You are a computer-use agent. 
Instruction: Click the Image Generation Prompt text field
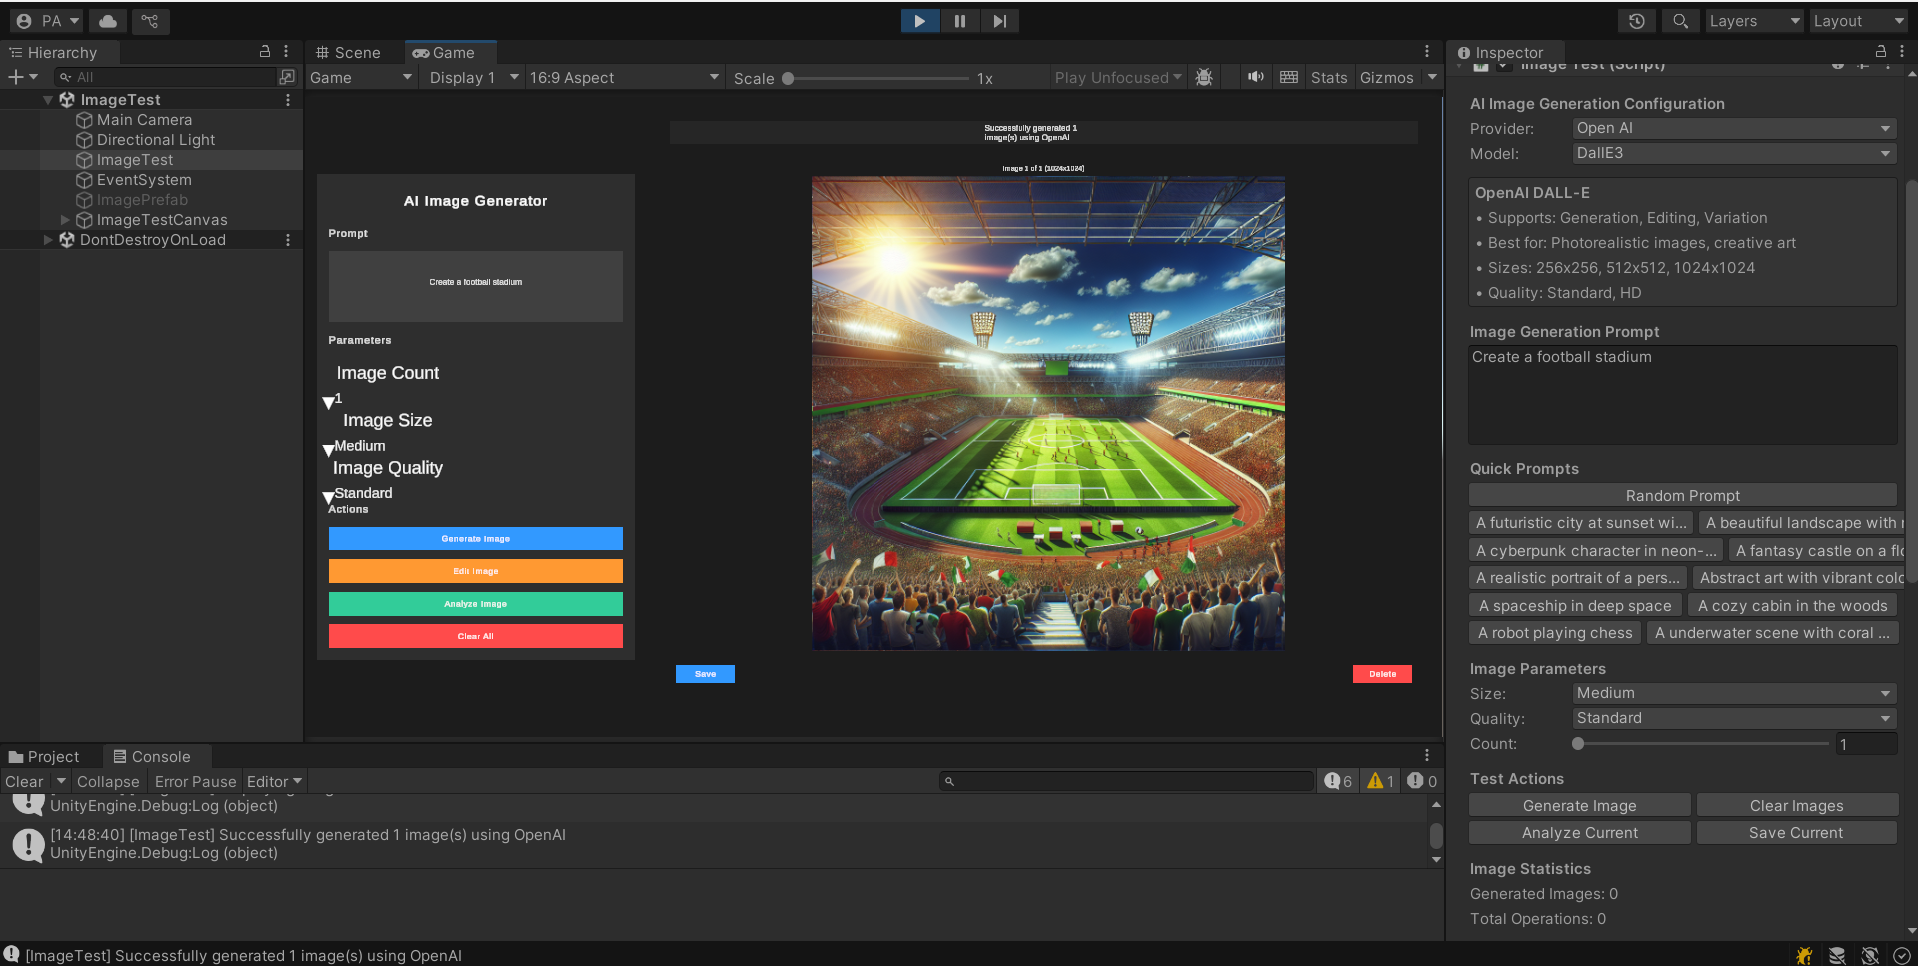[x=1682, y=394]
